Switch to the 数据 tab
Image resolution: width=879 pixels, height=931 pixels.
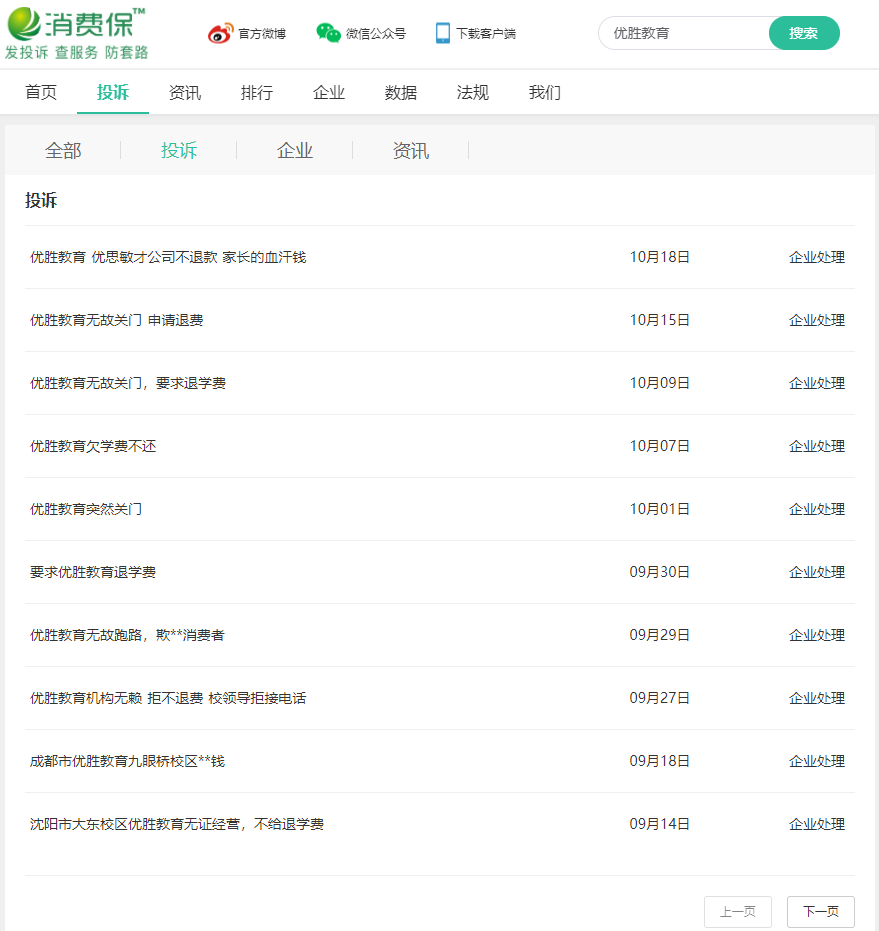pos(400,92)
